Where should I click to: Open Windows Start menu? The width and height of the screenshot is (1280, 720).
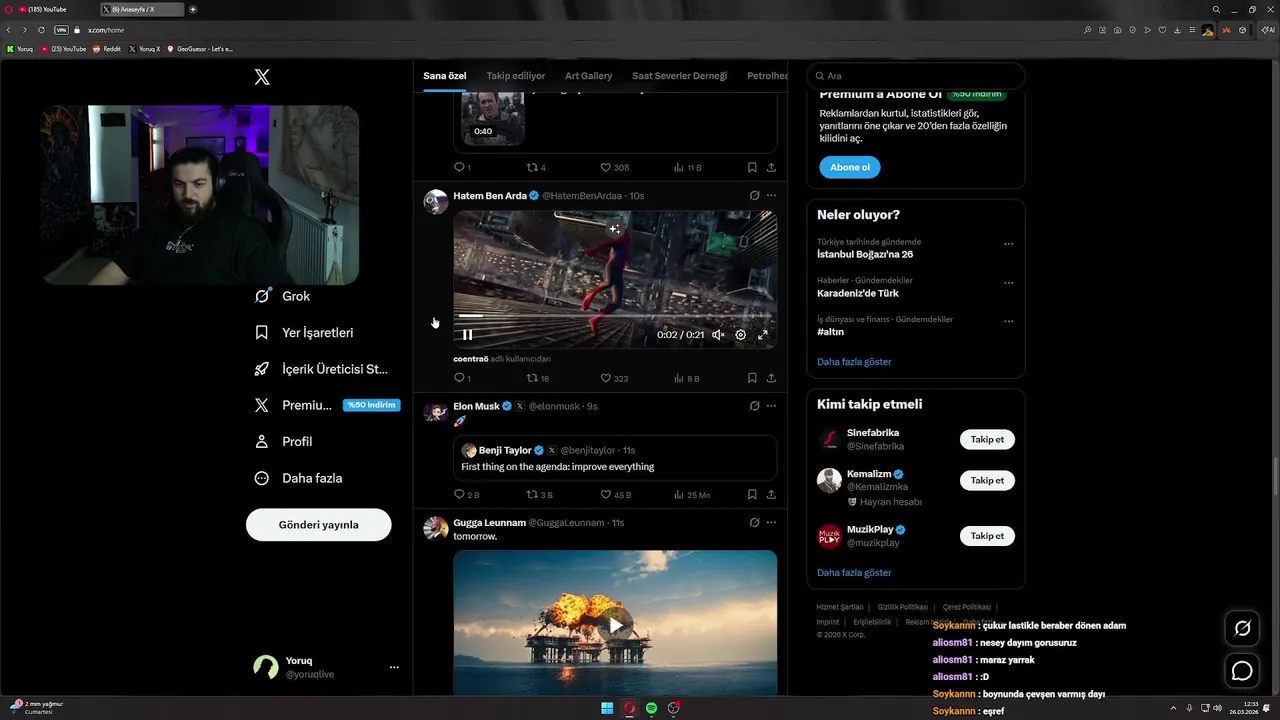point(607,708)
